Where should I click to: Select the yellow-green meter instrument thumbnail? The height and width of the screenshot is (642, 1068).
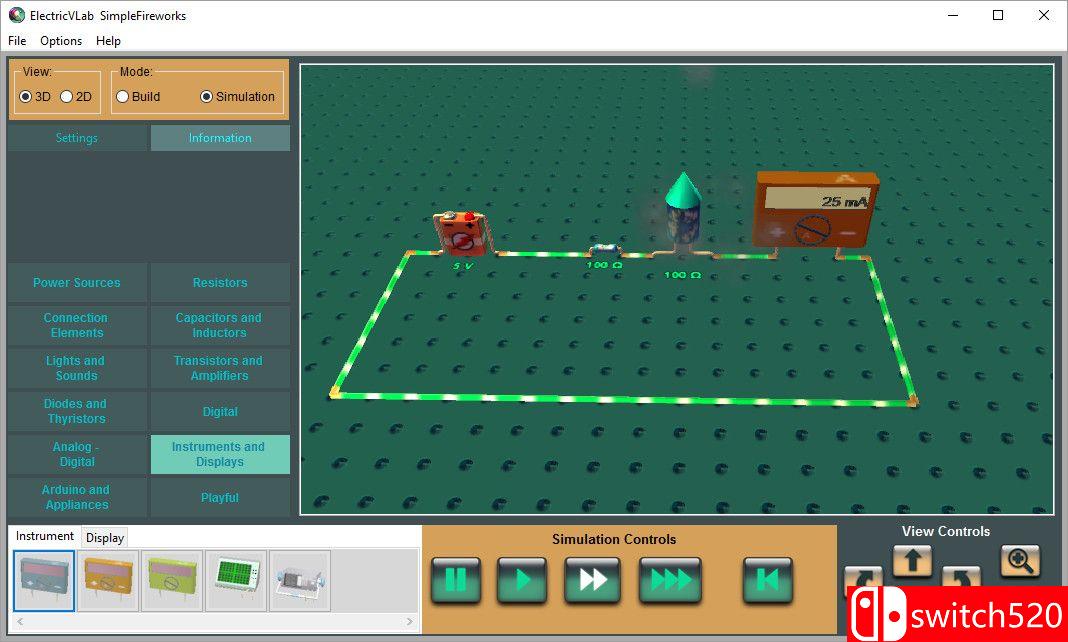pos(172,581)
